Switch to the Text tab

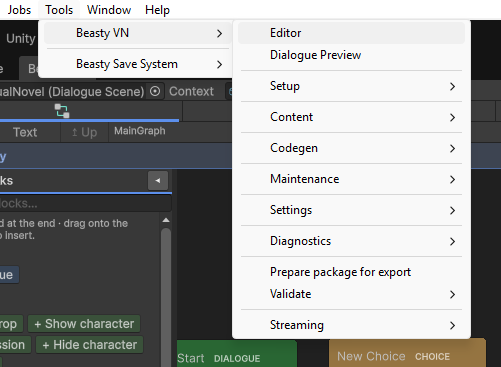(25, 132)
